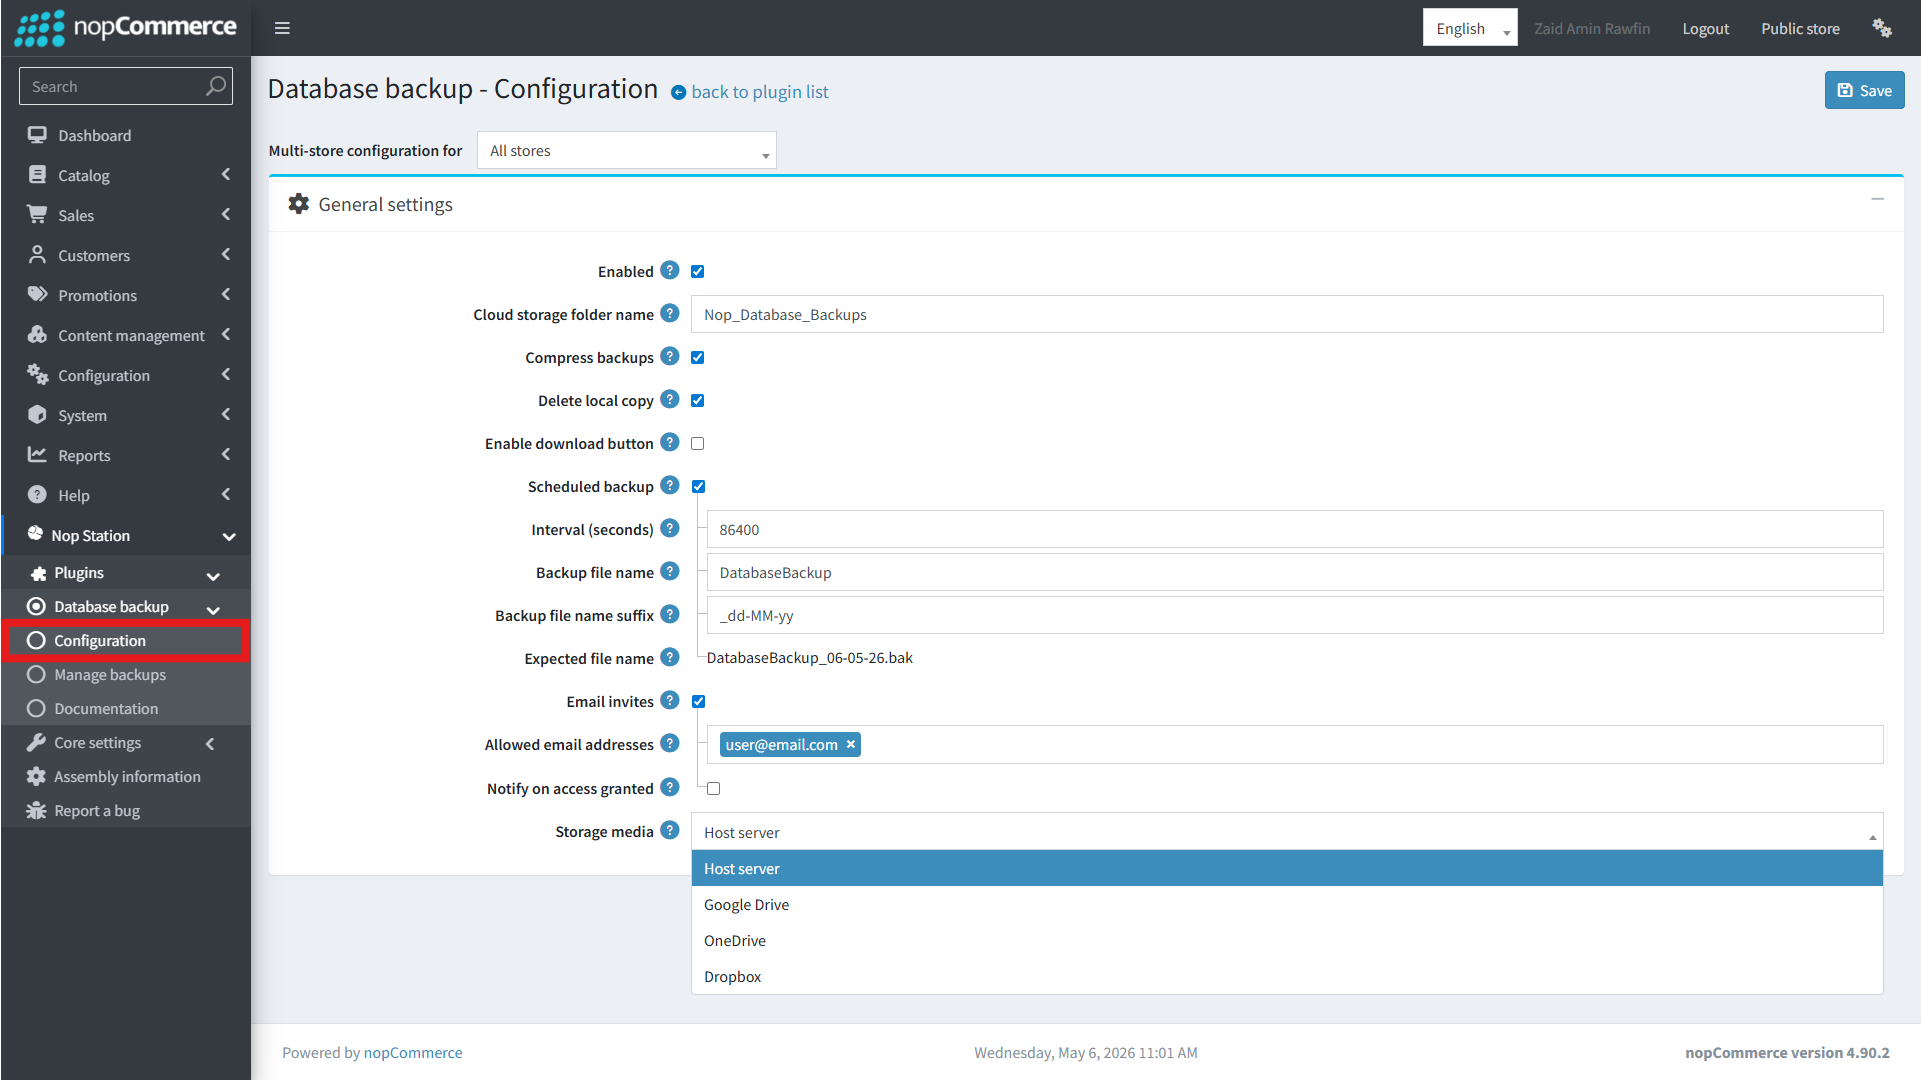This screenshot has width=1921, height=1080.
Task: Toggle the Compress backups checkbox
Action: 698,358
